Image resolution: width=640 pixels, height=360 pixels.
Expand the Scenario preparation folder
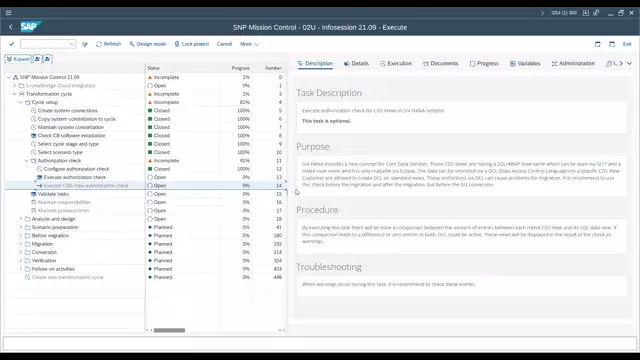(21, 227)
